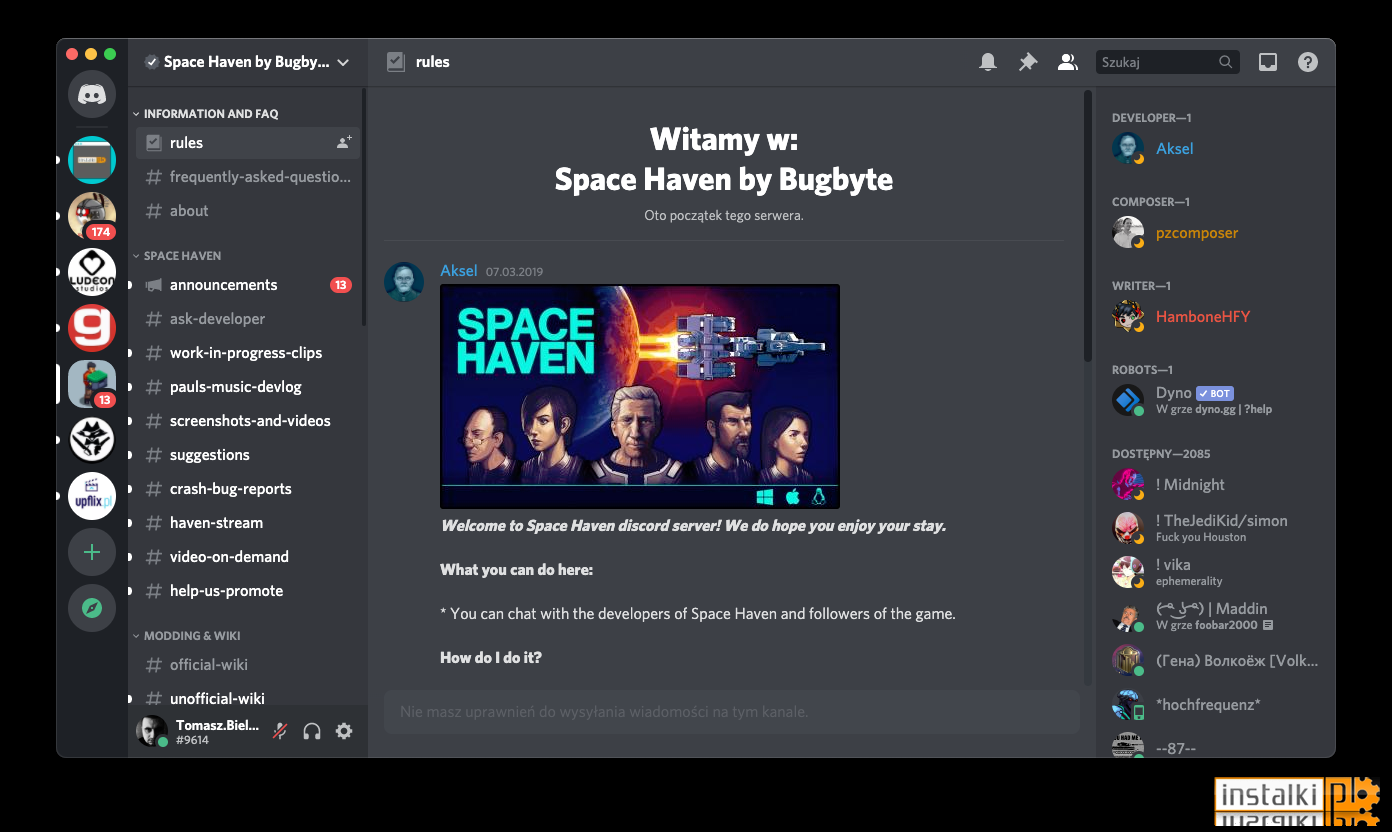
Task: Open the video-on-demand channel
Action: click(248, 557)
